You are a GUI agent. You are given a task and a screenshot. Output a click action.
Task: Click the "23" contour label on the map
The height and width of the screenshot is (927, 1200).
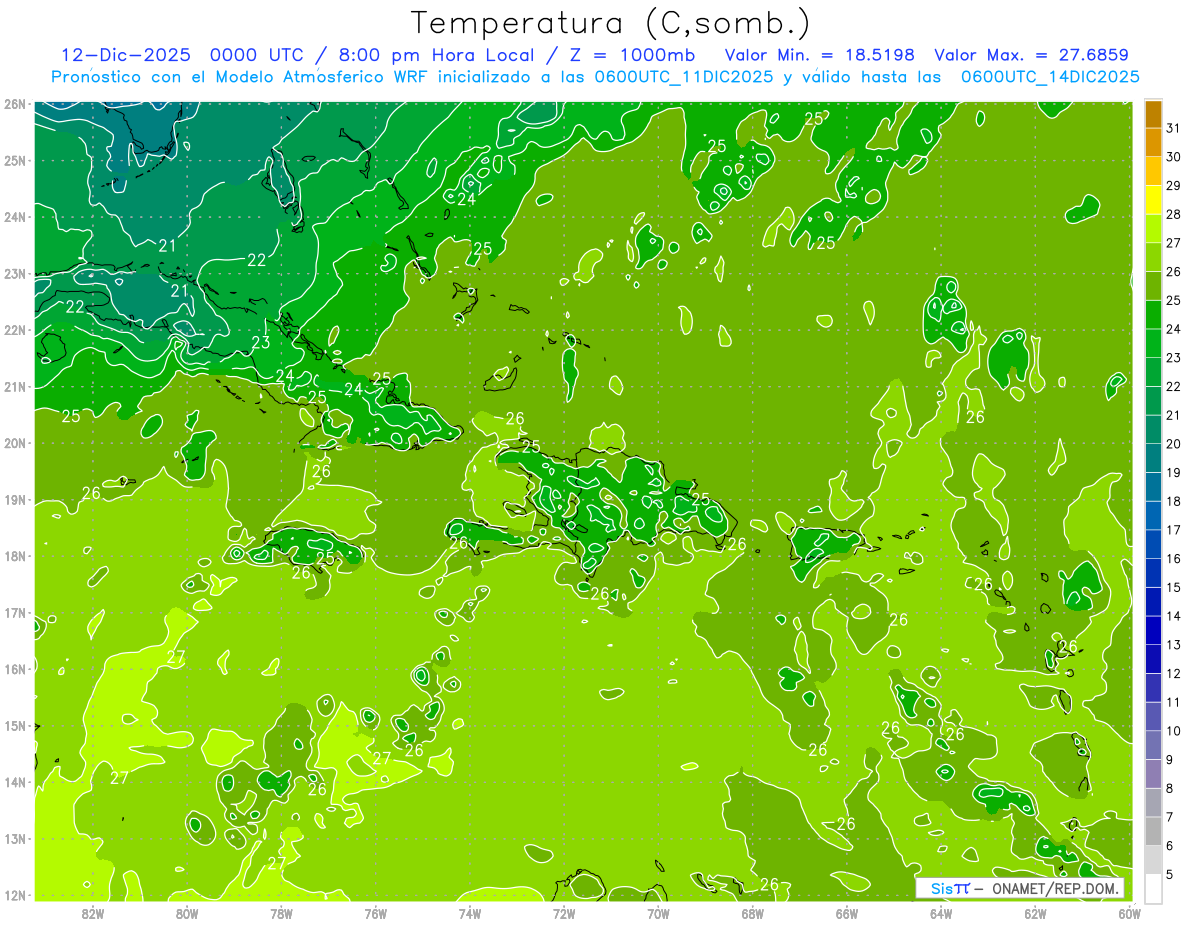pyautogui.click(x=261, y=343)
